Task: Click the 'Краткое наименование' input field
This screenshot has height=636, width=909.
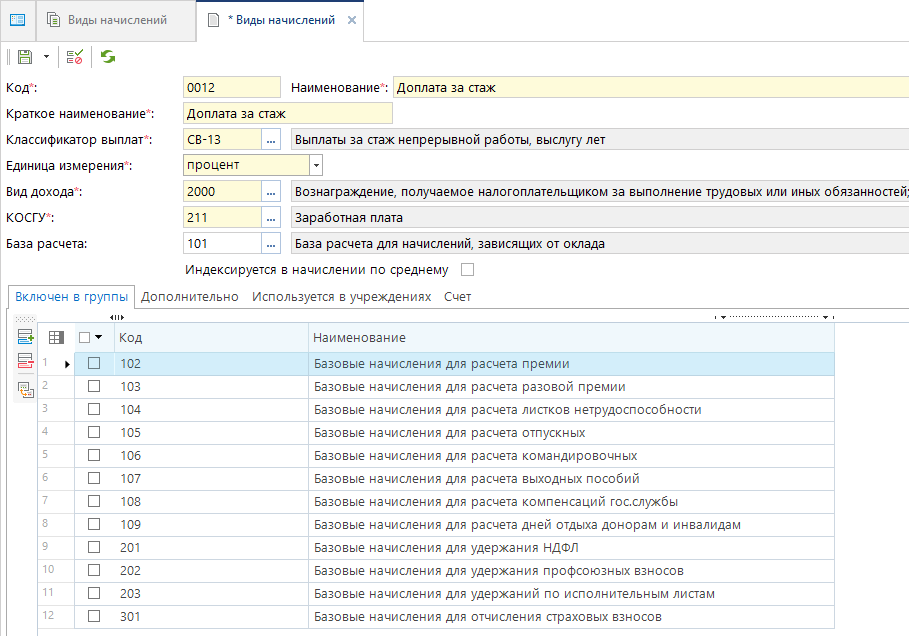Action: click(288, 114)
